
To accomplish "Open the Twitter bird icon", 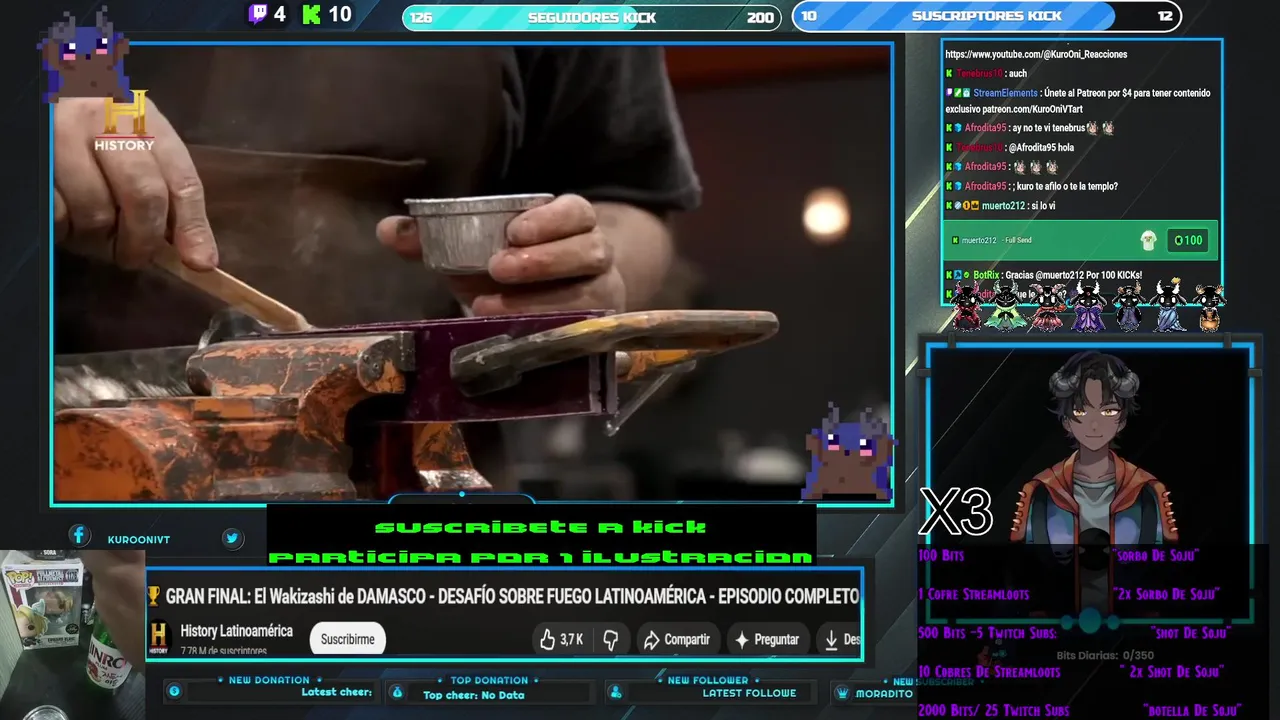I will [232, 538].
